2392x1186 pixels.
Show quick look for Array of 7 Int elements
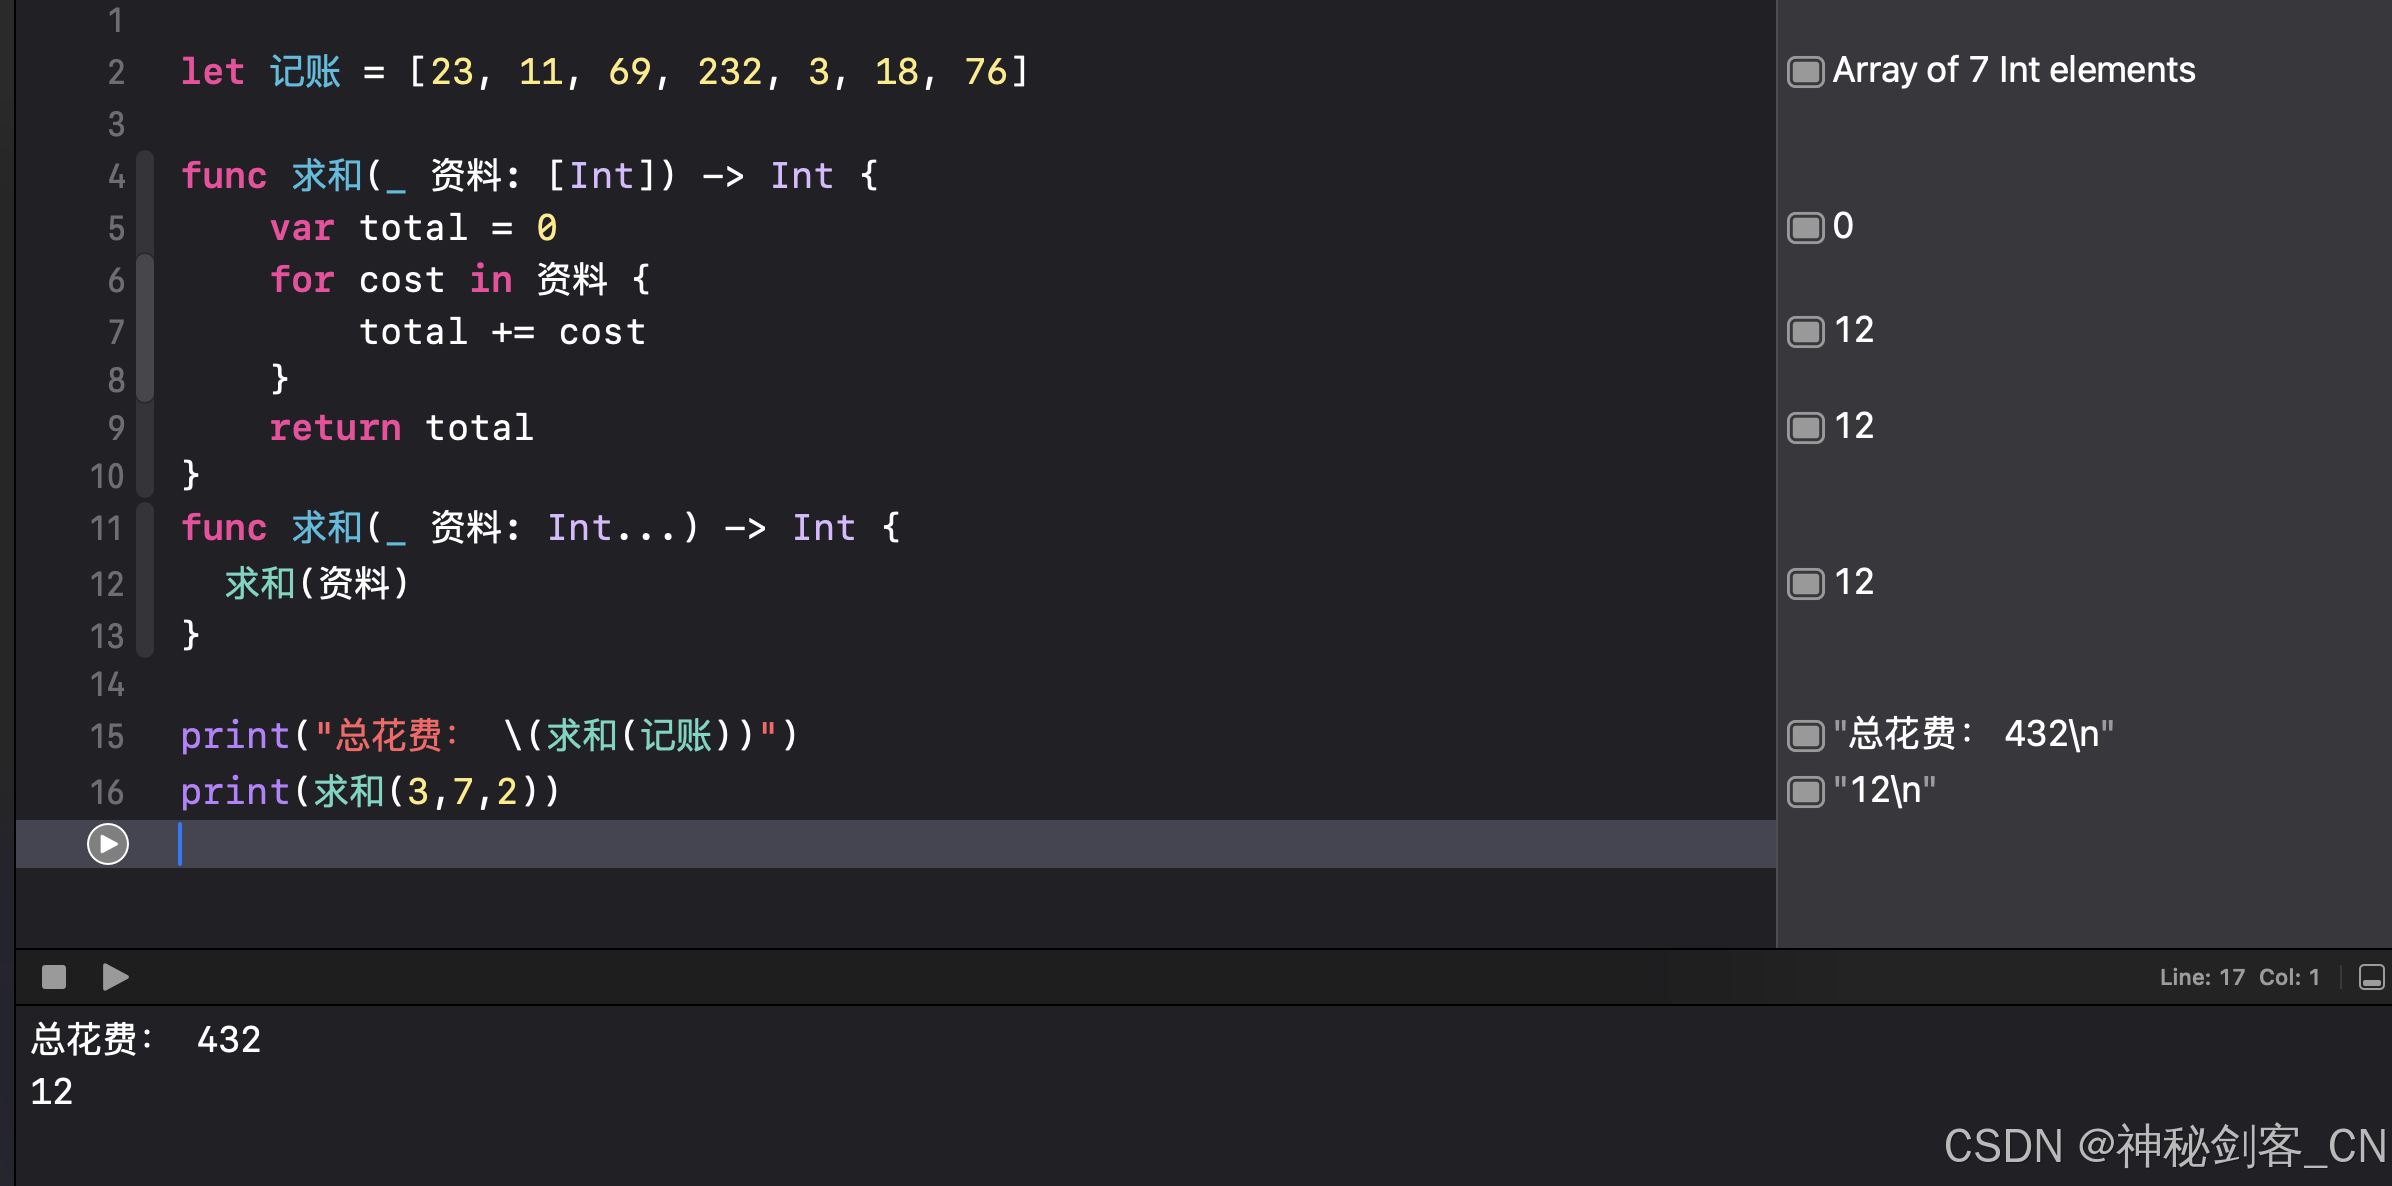pos(1805,72)
